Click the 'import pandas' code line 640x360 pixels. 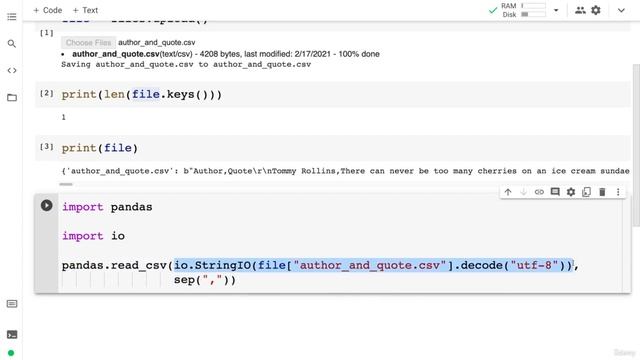point(107,207)
